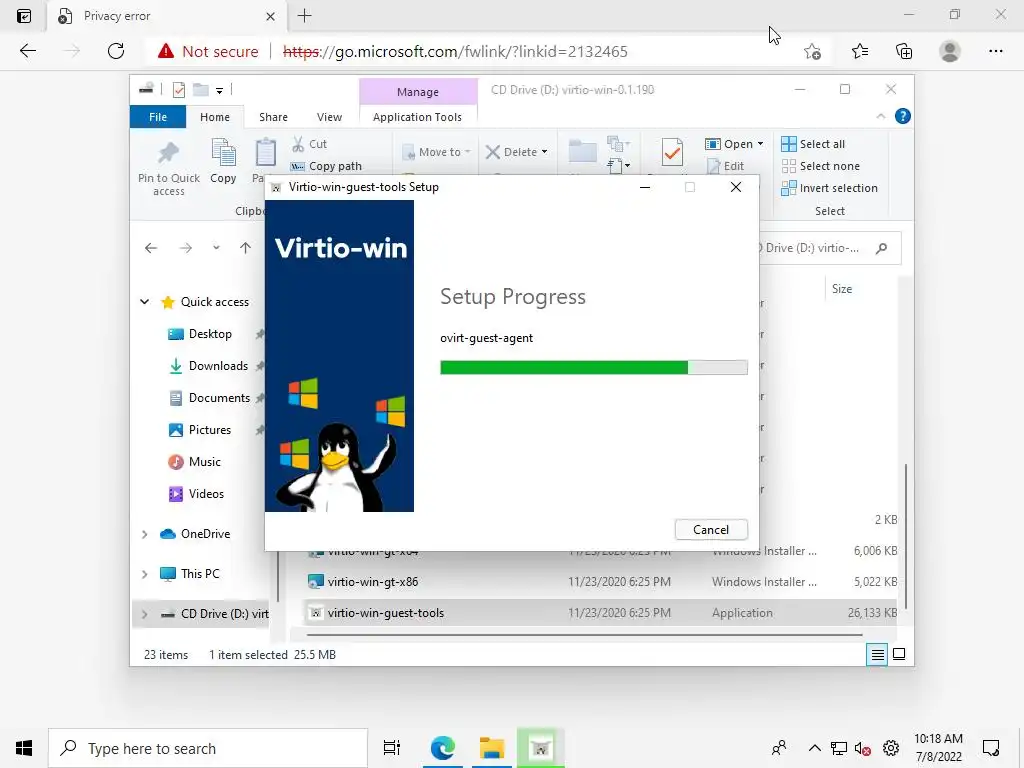Click the Not secure warning indicator
1024x768 pixels.
click(208, 51)
